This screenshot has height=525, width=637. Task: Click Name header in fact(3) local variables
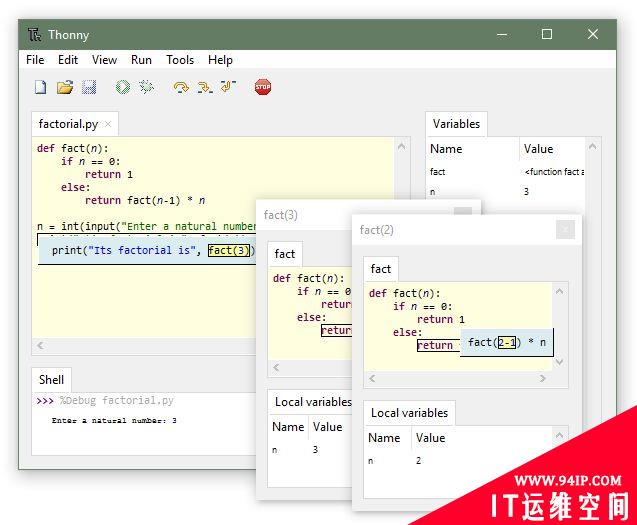coord(288,427)
